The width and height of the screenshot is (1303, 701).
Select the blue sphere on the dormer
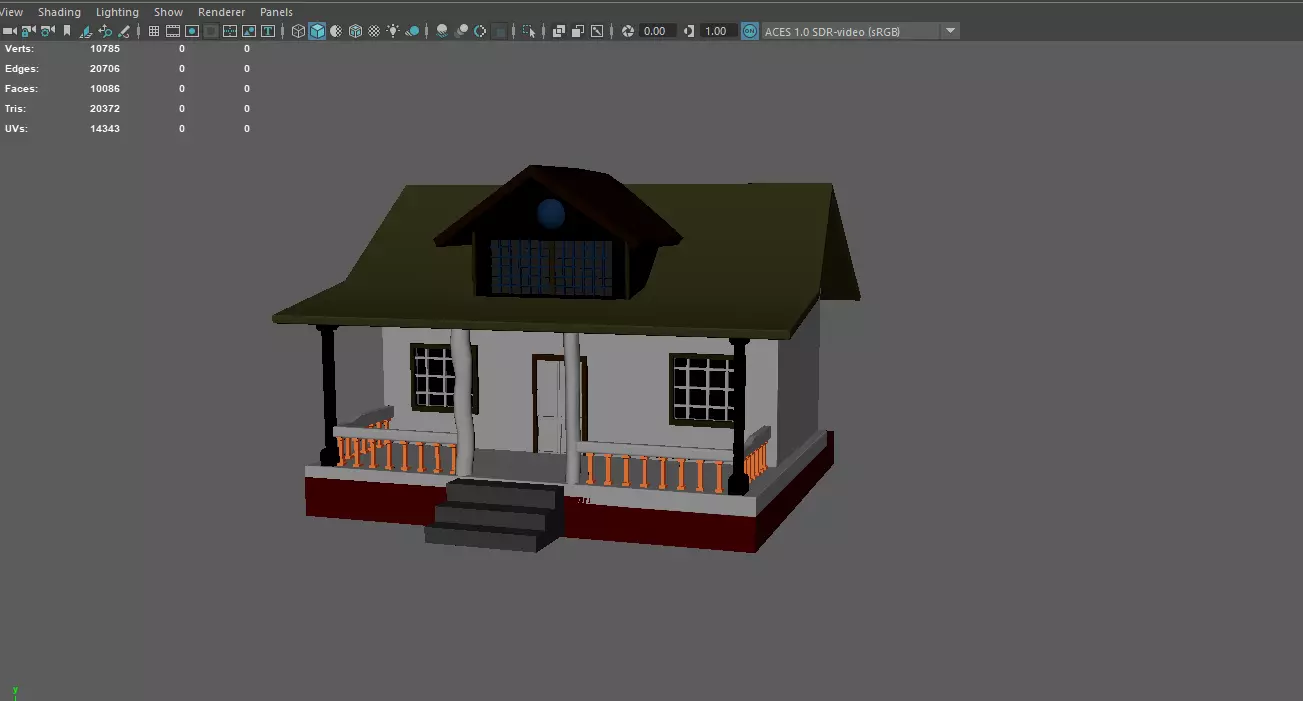551,213
